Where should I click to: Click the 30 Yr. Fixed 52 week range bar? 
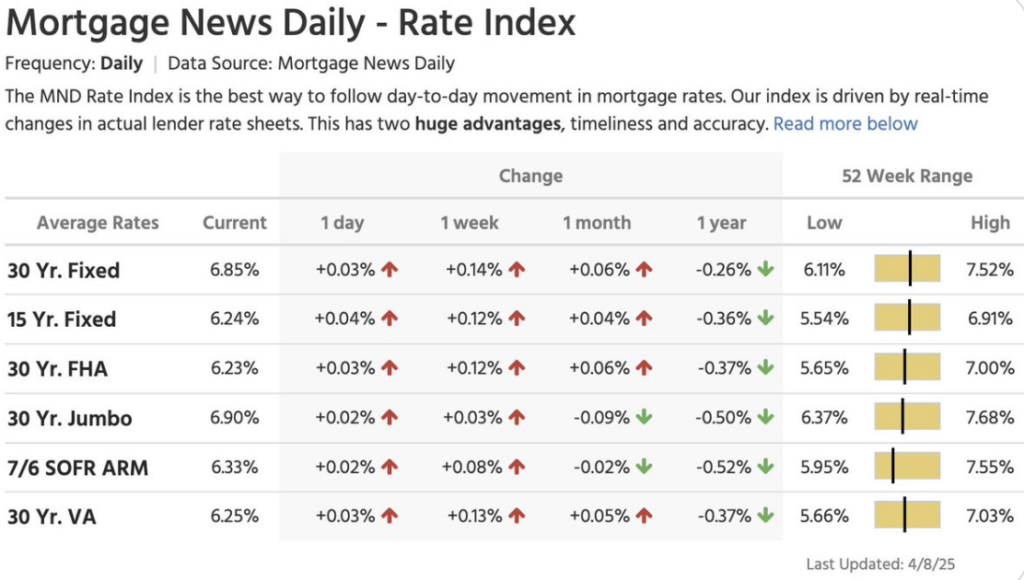[908, 270]
